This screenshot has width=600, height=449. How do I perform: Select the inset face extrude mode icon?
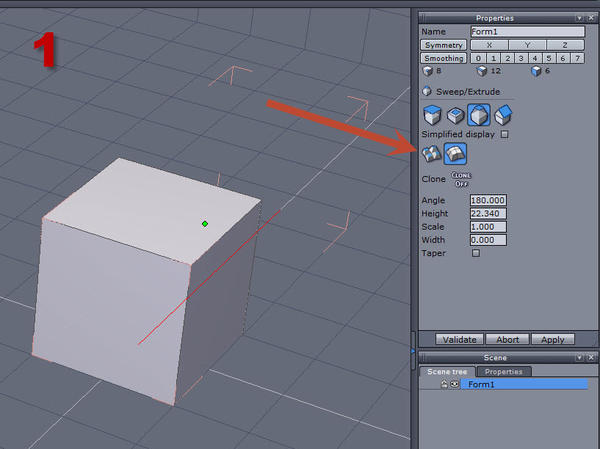[x=455, y=115]
